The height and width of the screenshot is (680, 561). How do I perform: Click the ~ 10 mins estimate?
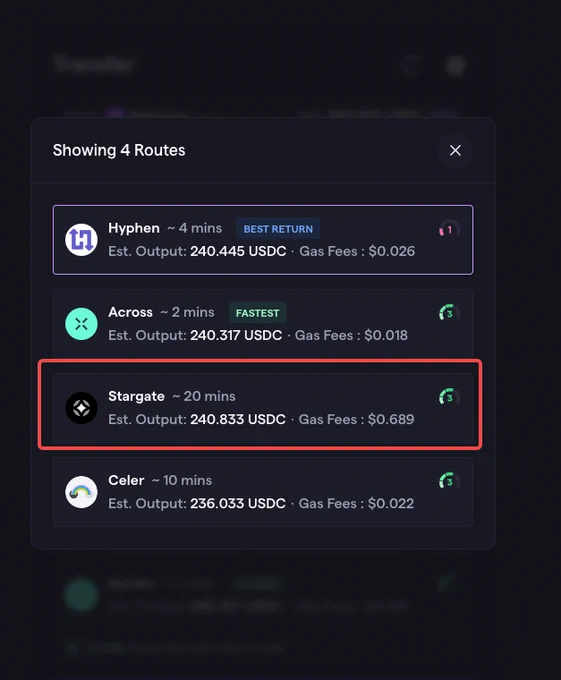tap(182, 481)
